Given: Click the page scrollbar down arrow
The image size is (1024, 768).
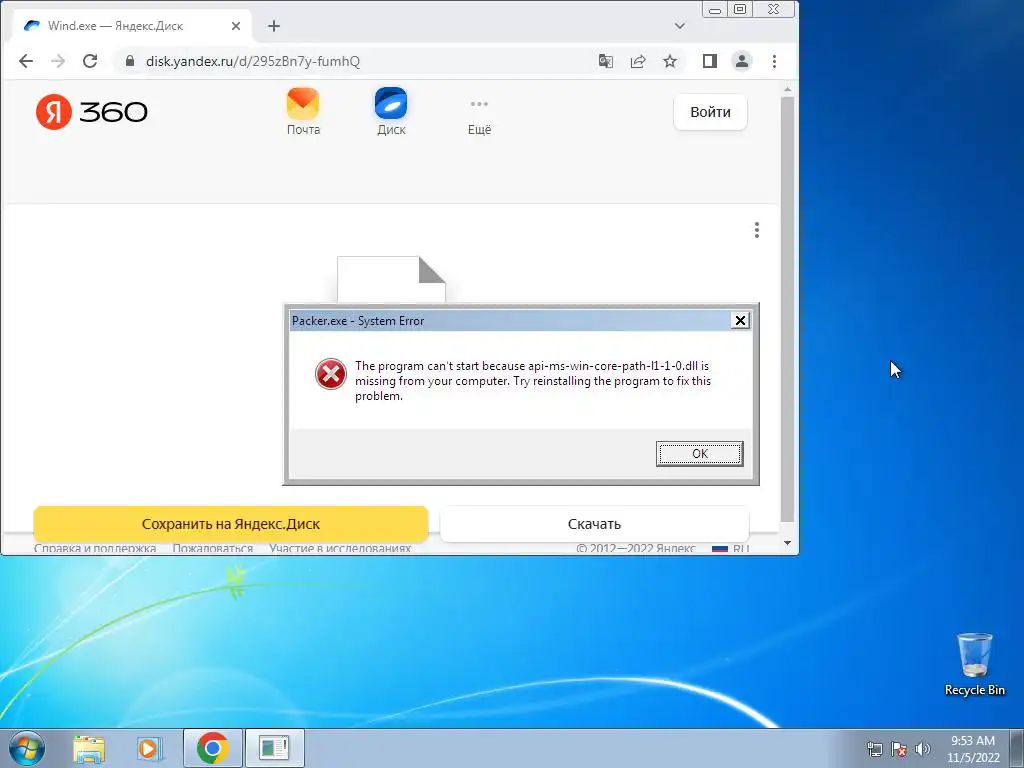Looking at the screenshot, I should (x=788, y=543).
